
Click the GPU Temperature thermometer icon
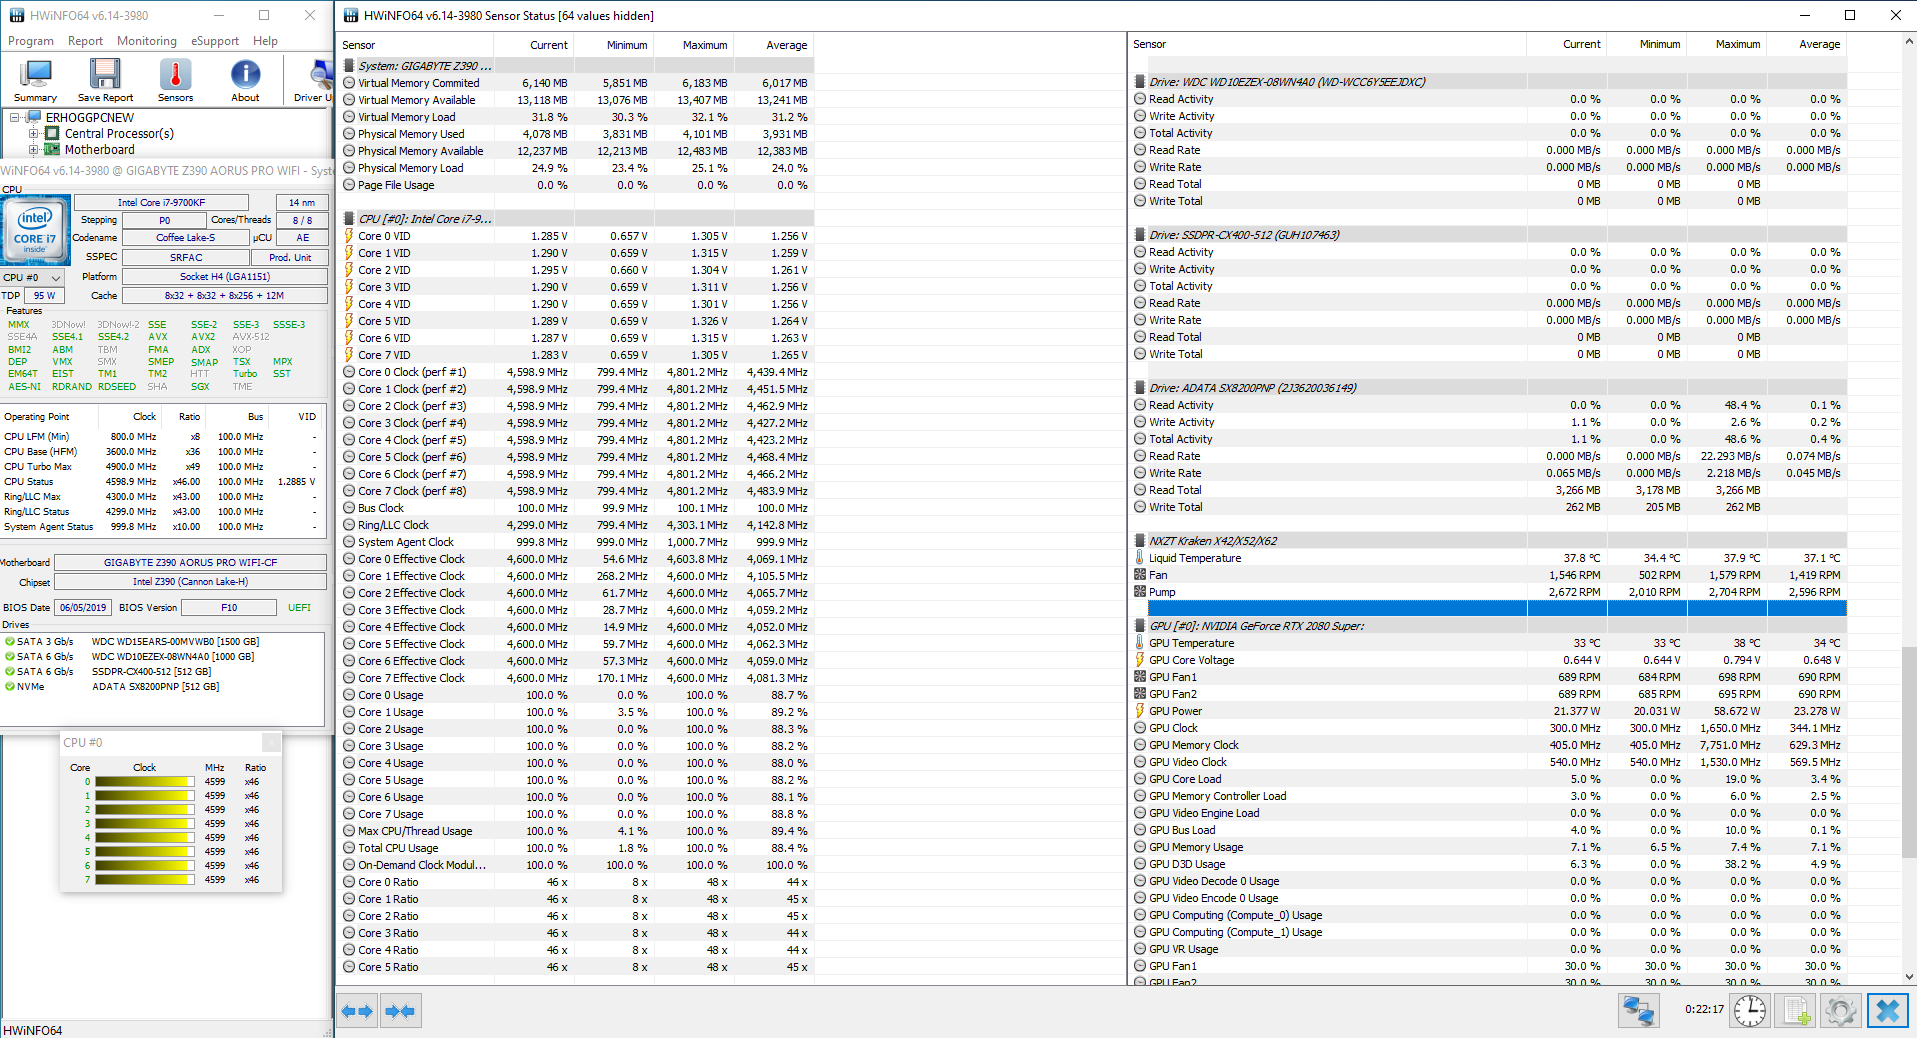pyautogui.click(x=1140, y=643)
